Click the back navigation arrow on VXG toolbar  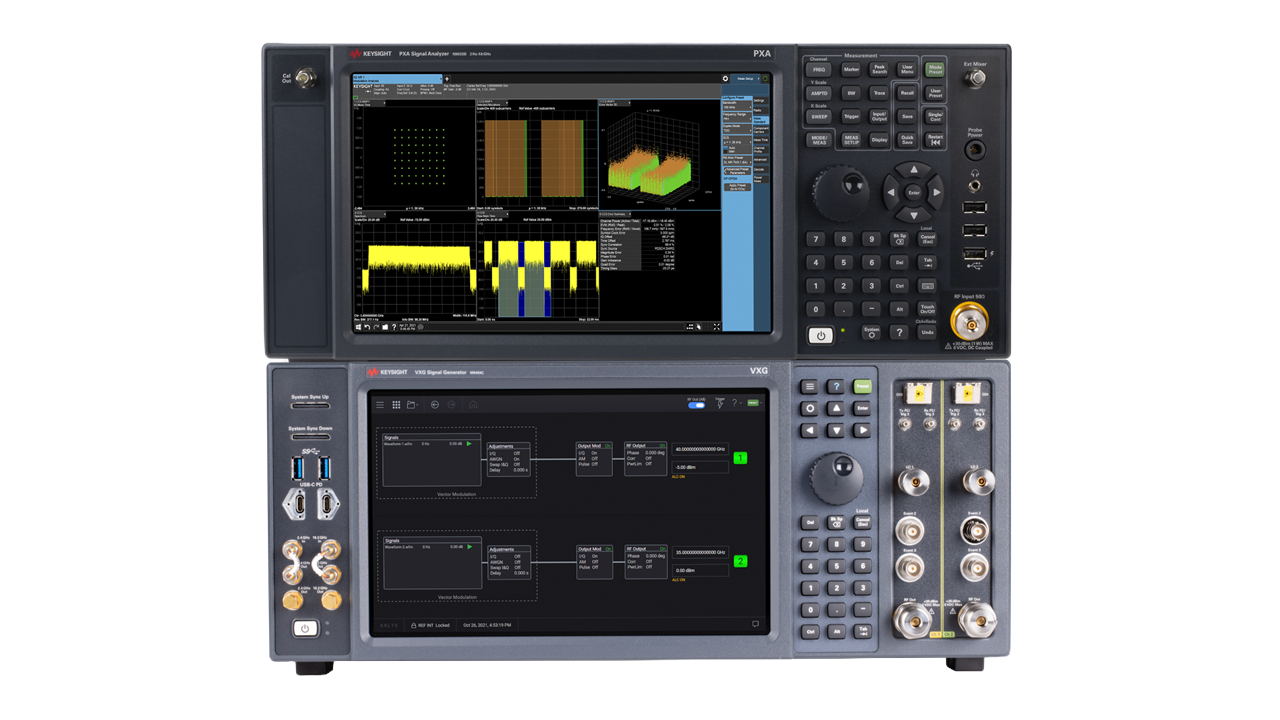pyautogui.click(x=434, y=404)
